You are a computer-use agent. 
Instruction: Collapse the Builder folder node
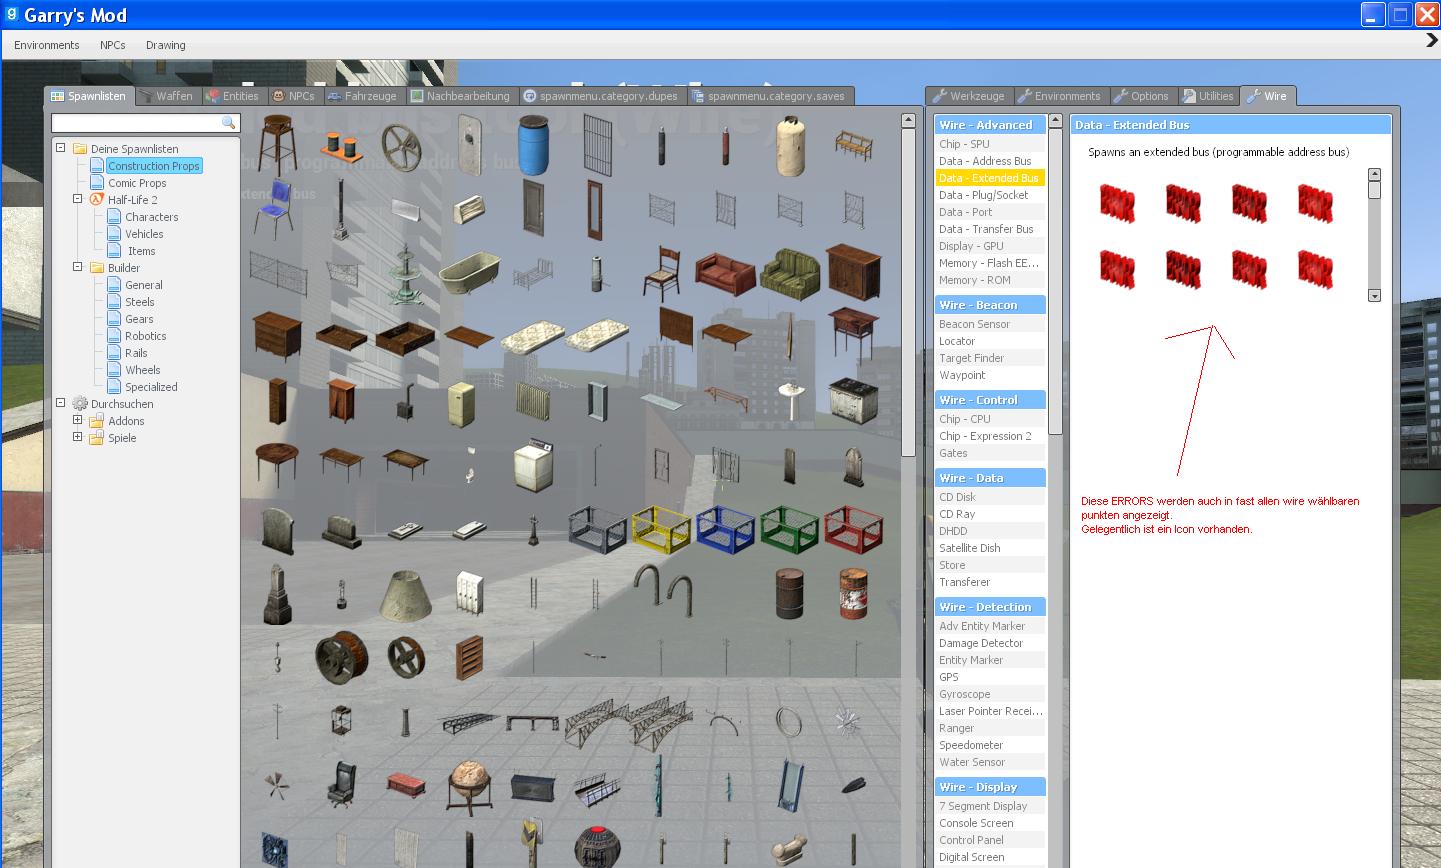tap(78, 267)
